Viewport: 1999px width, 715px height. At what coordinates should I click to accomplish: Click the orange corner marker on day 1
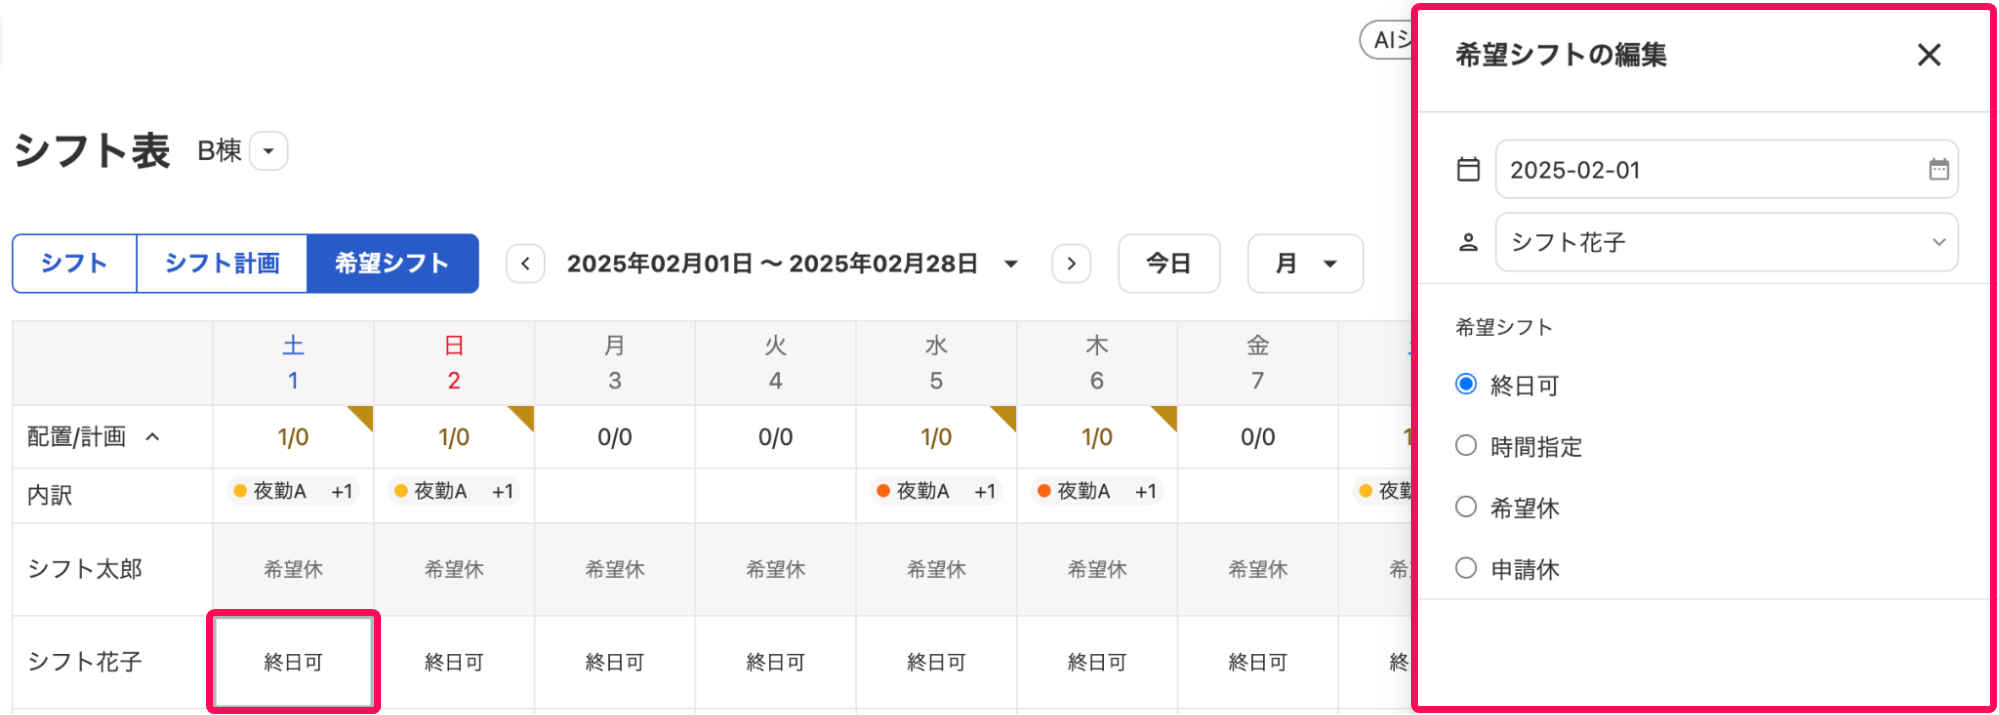[x=363, y=415]
